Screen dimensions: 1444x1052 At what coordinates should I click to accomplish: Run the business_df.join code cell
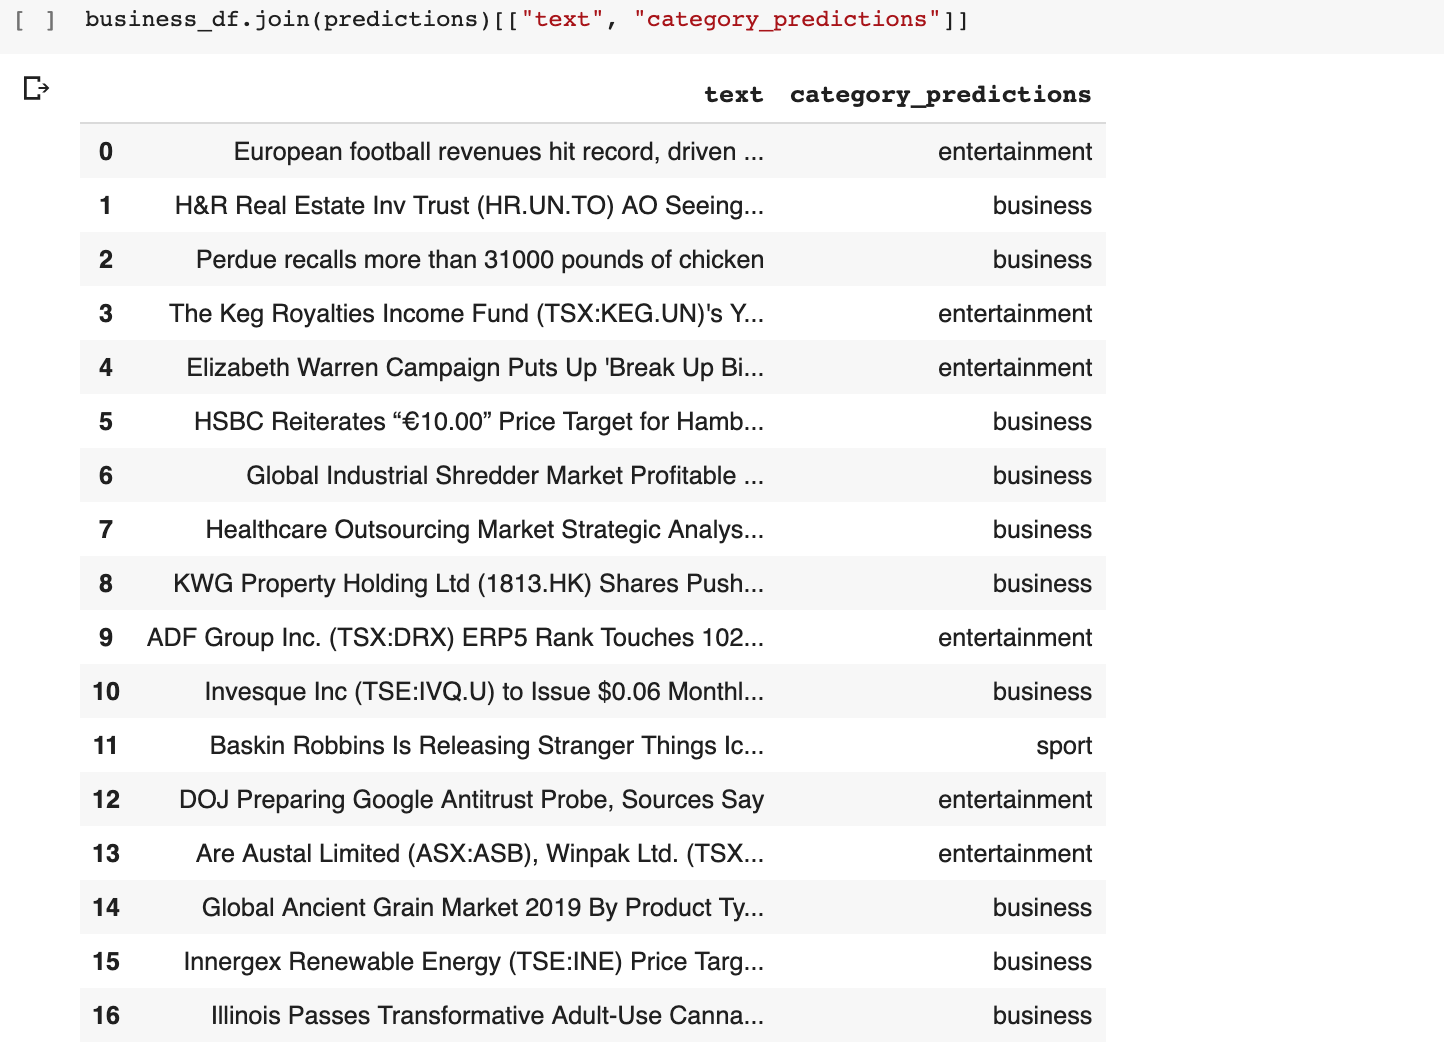click(x=35, y=20)
